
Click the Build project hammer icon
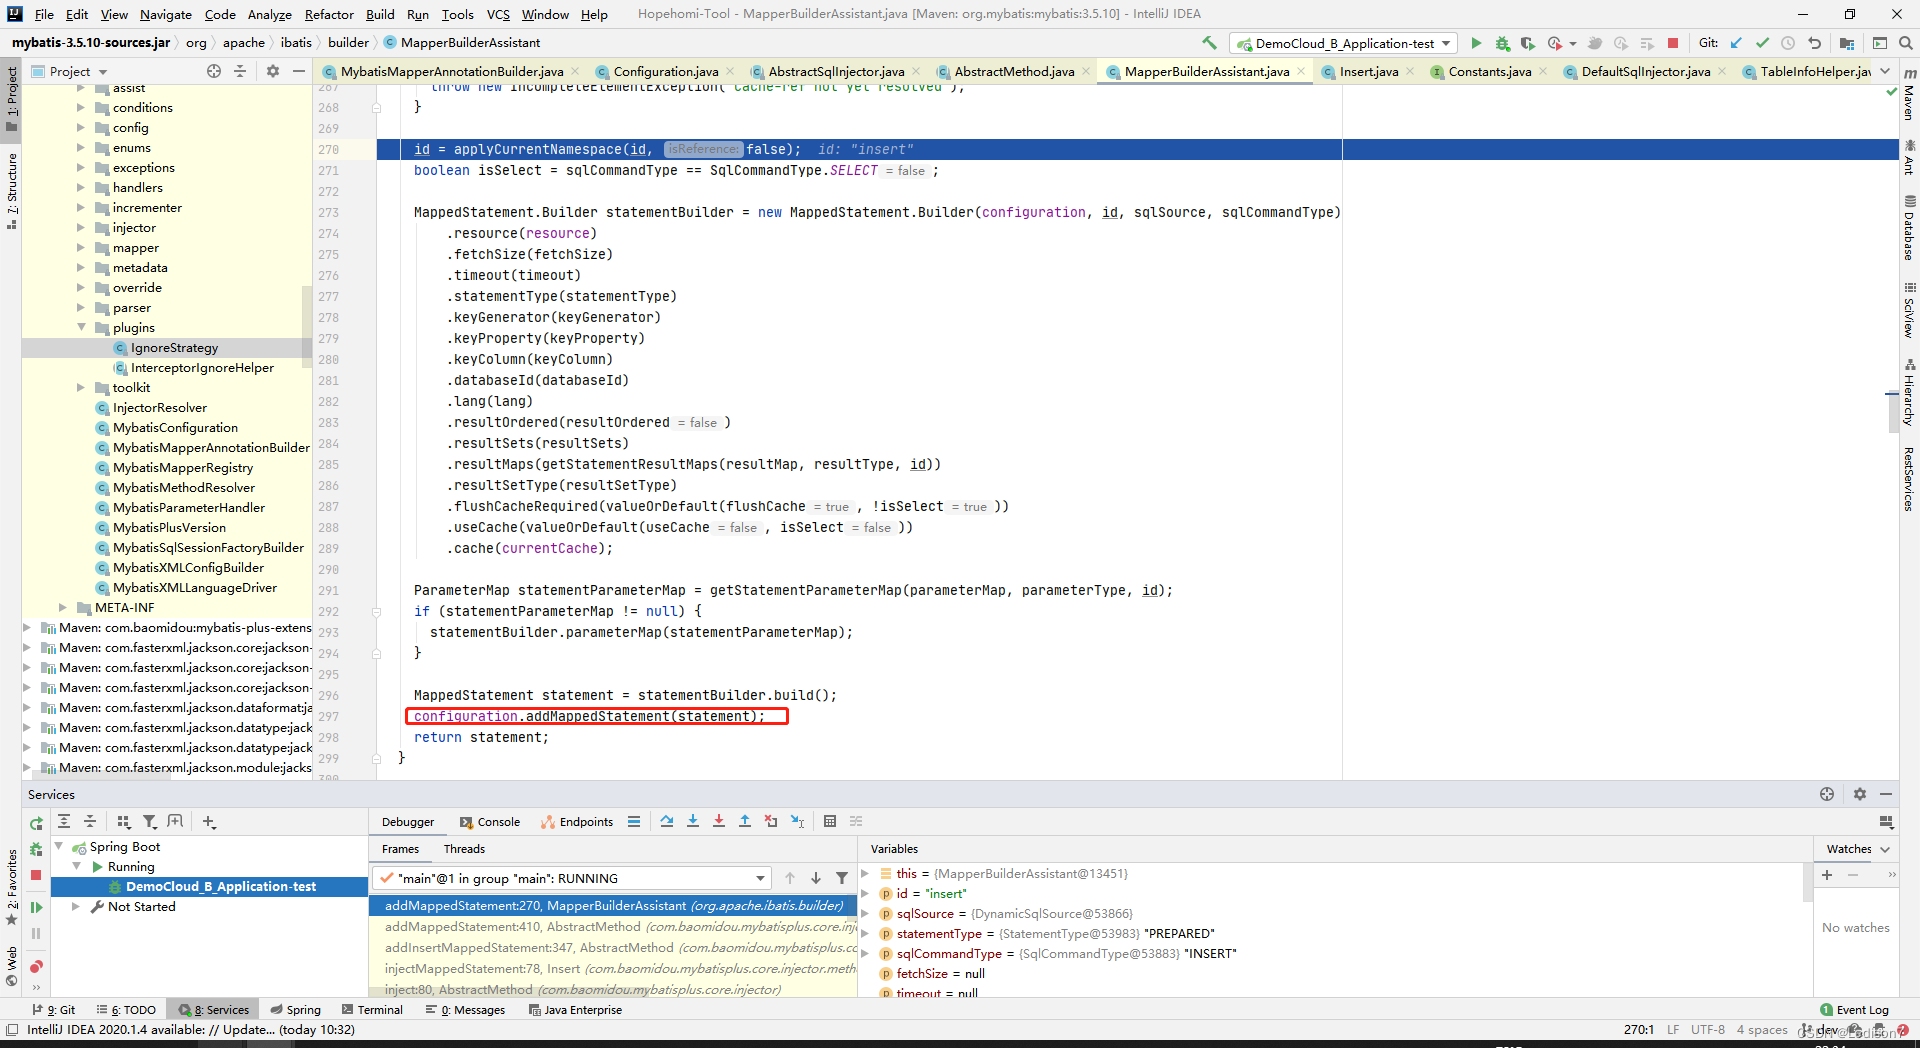pyautogui.click(x=1209, y=43)
